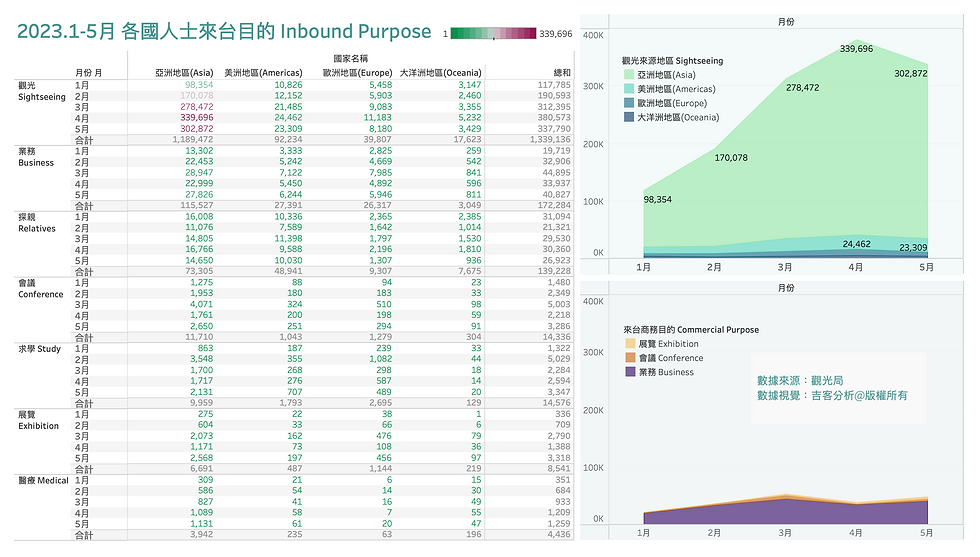Select the cell value 16,766 in relatives rows
Viewport: 980px width, 557px height.
pos(199,249)
